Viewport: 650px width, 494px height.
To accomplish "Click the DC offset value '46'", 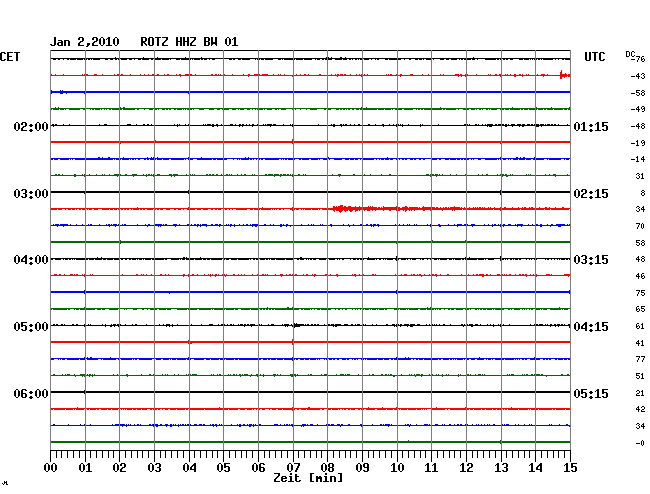I will click(x=640, y=276).
